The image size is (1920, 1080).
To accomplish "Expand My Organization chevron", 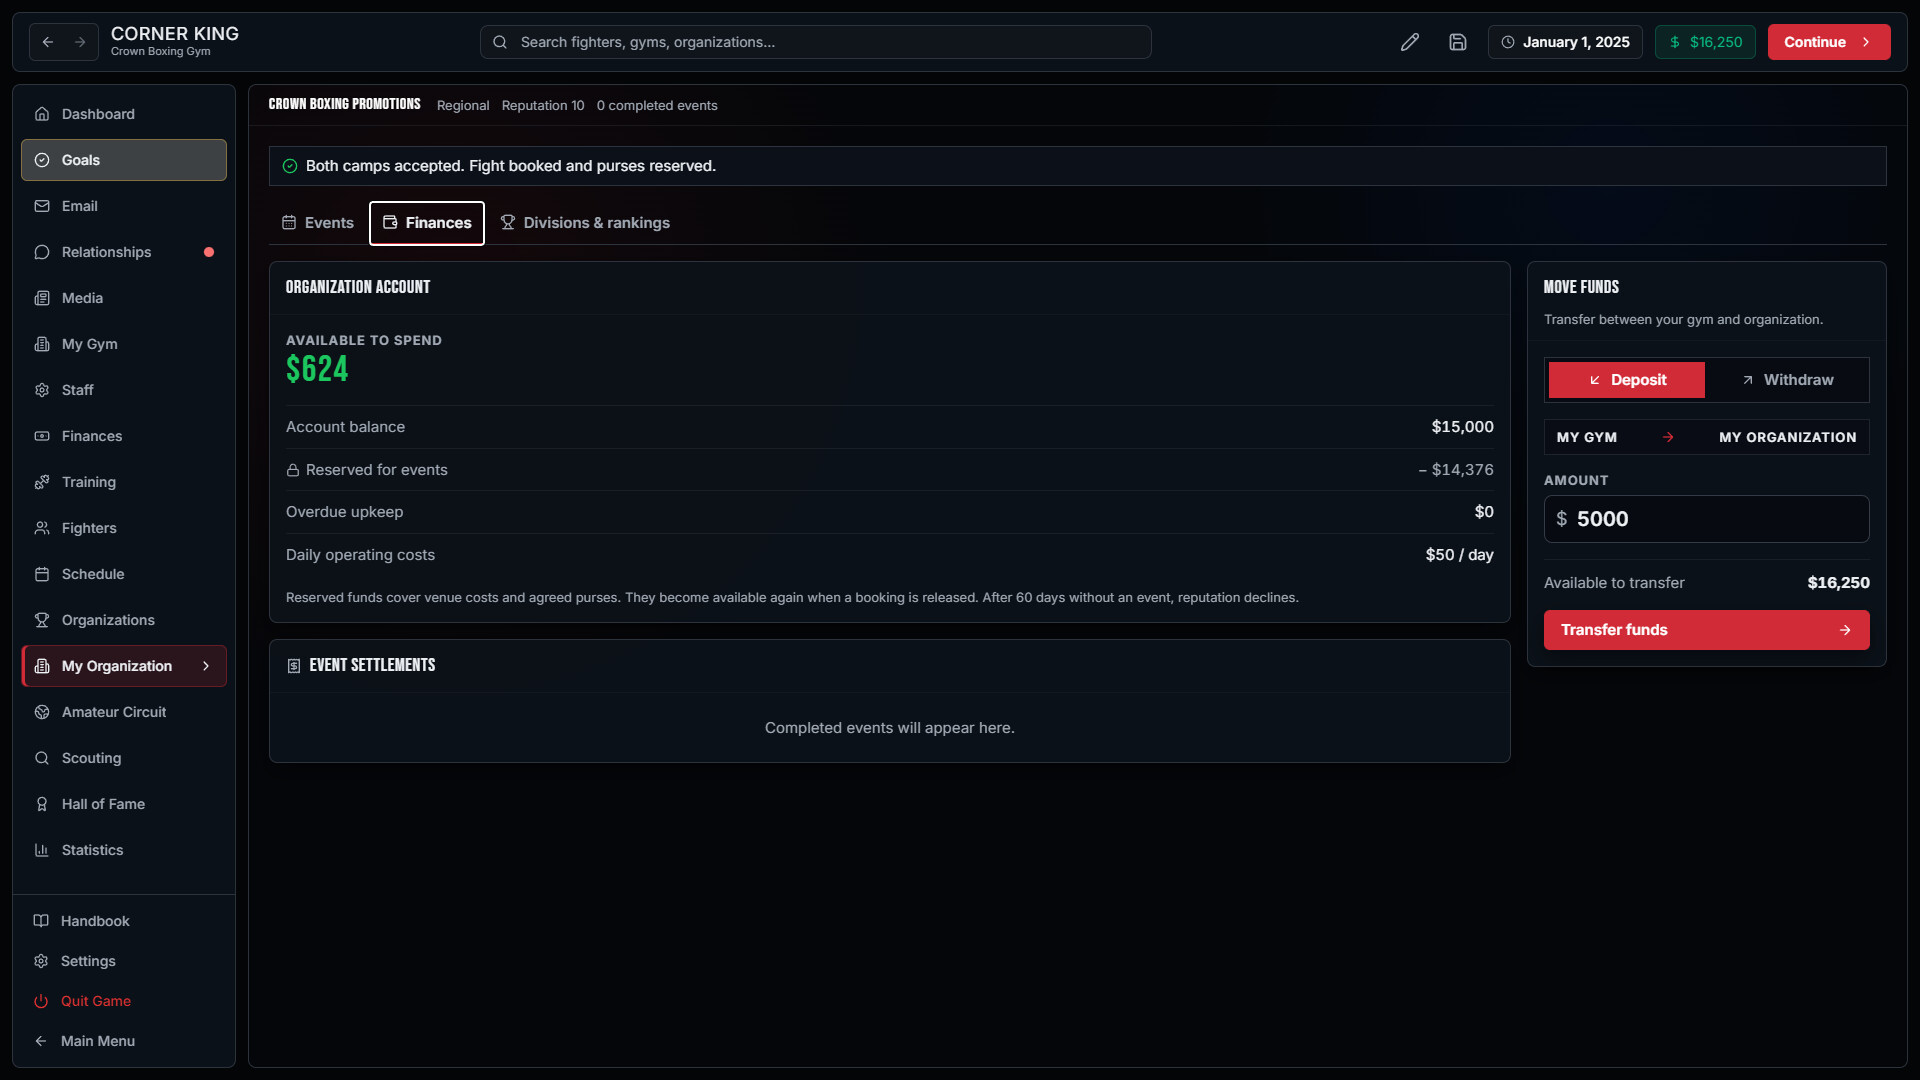I will [x=206, y=666].
